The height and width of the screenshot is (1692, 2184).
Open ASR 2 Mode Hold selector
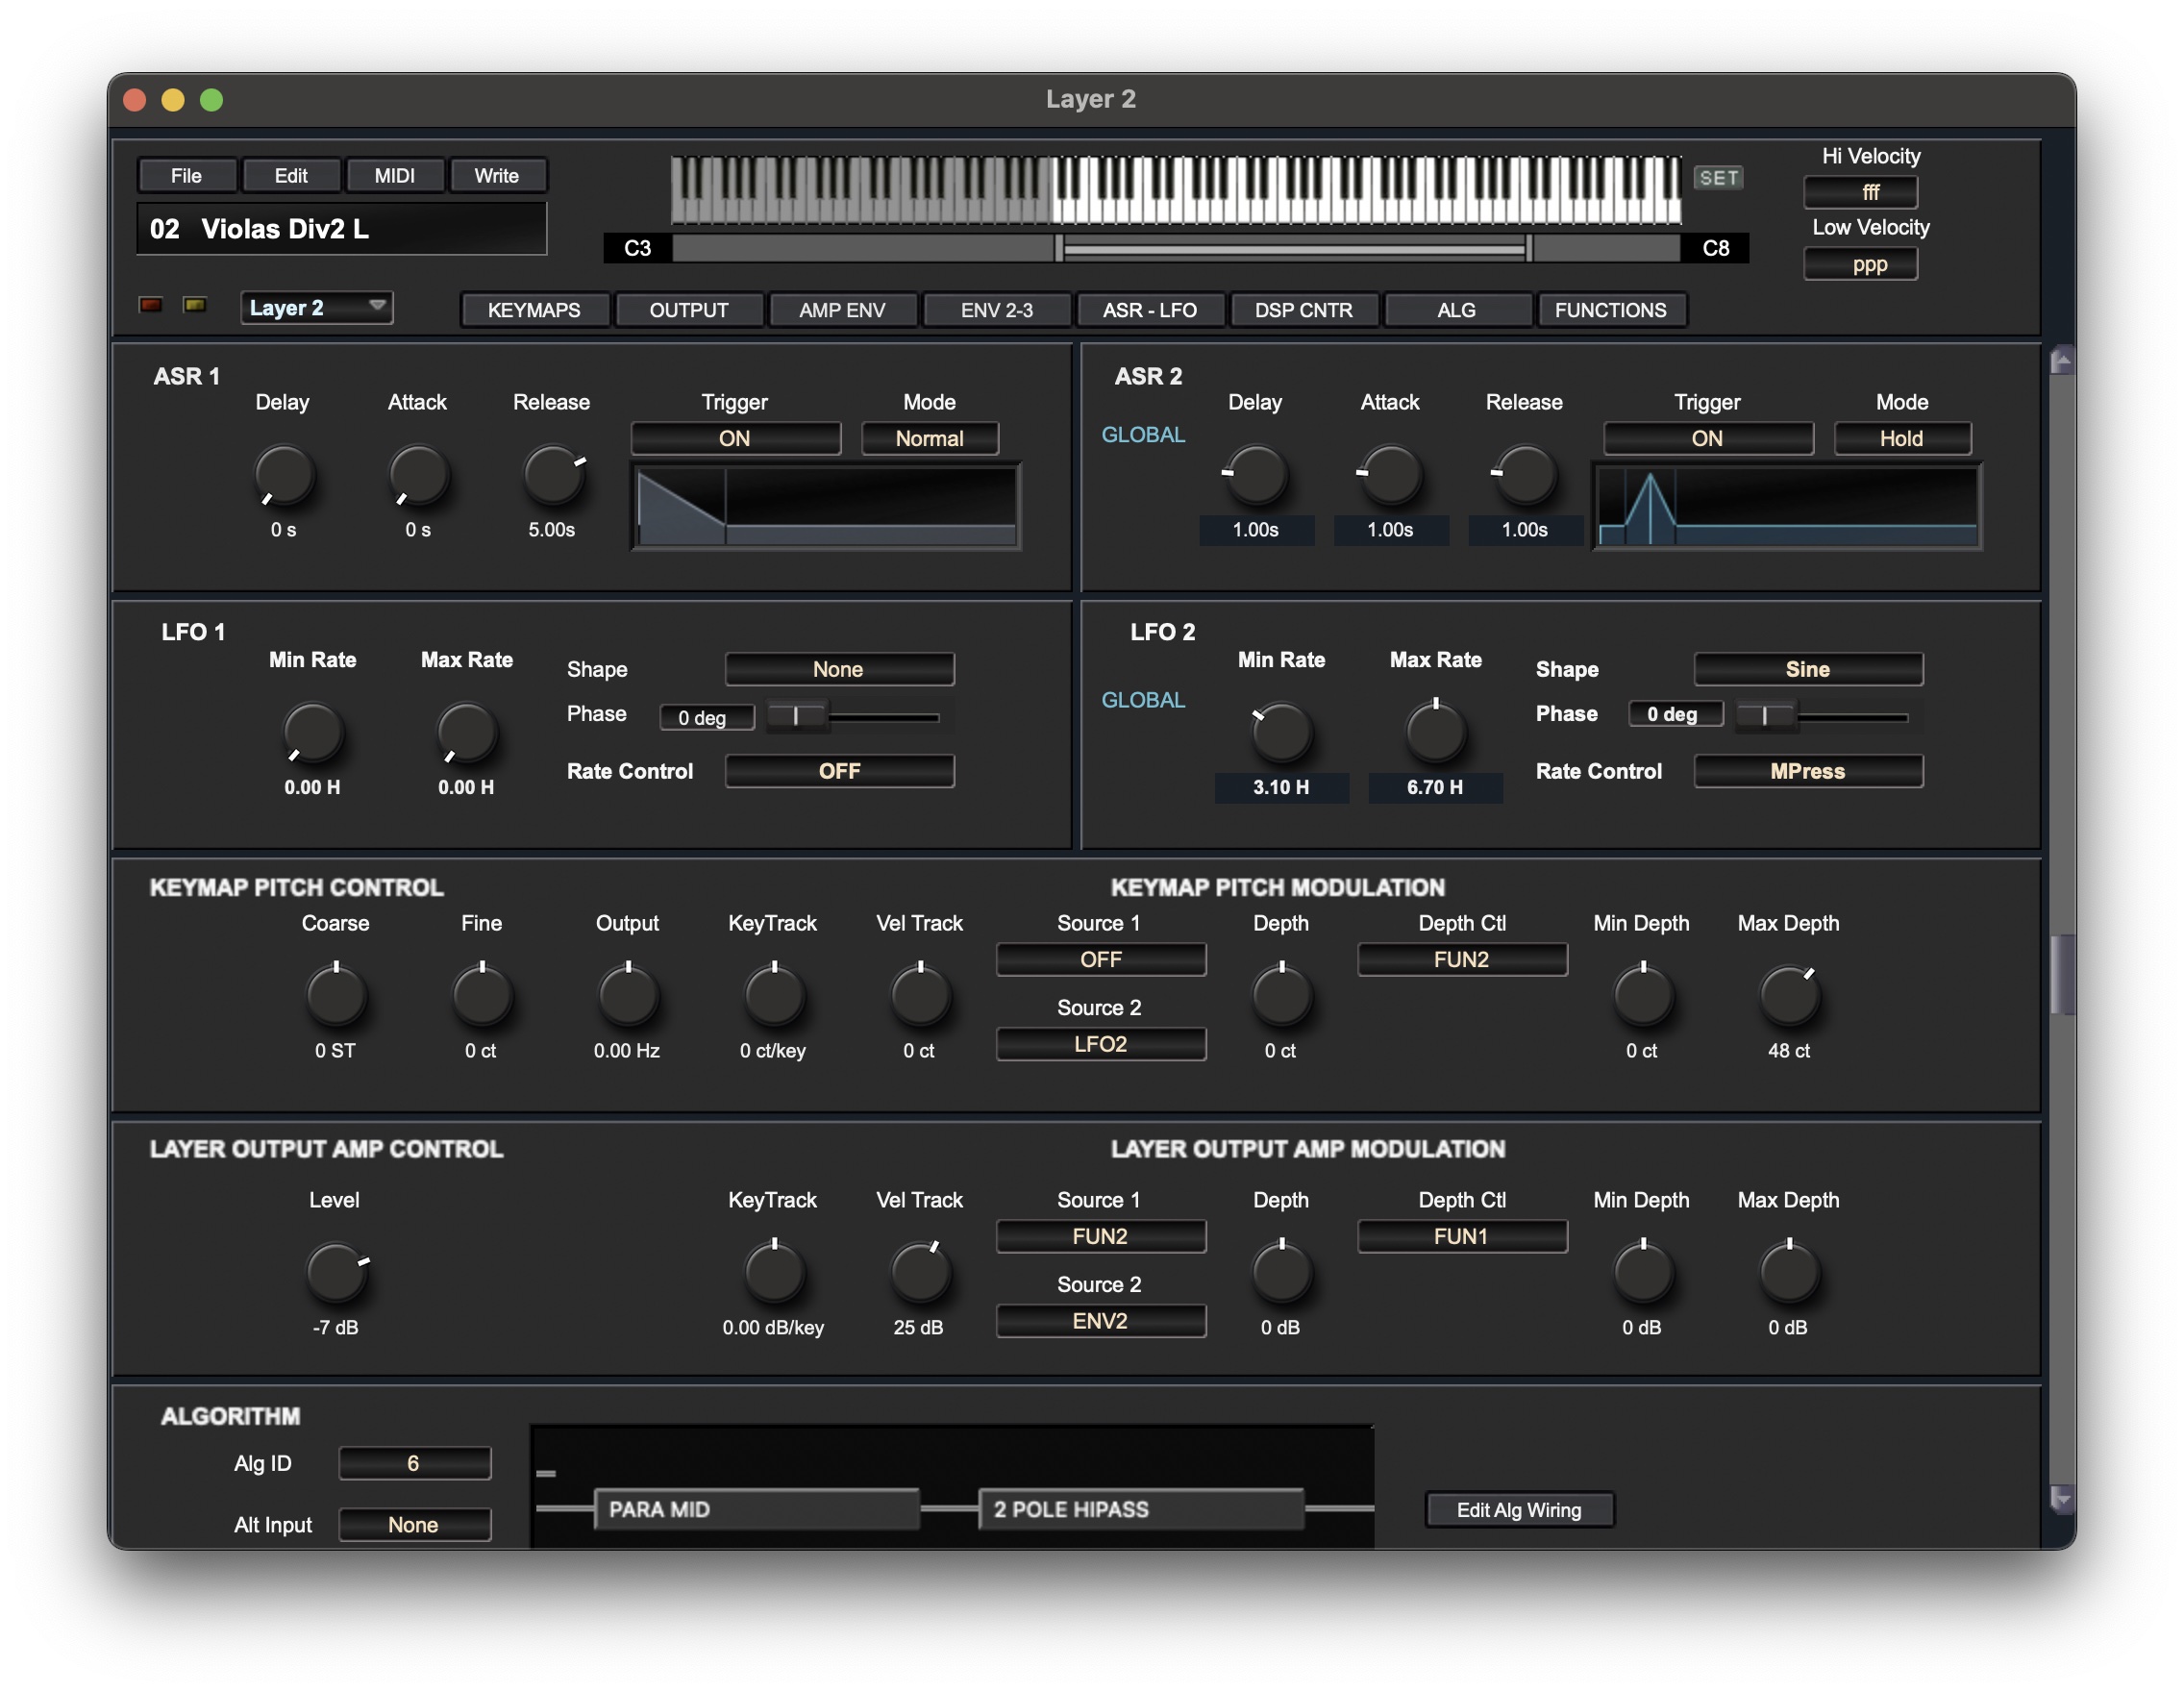pyautogui.click(x=1901, y=438)
